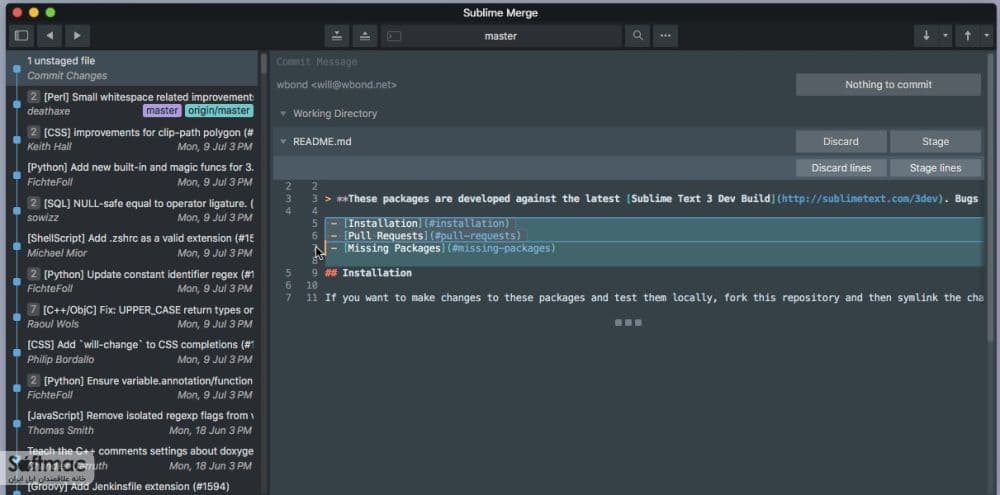Click the added Installation link line

654,223
